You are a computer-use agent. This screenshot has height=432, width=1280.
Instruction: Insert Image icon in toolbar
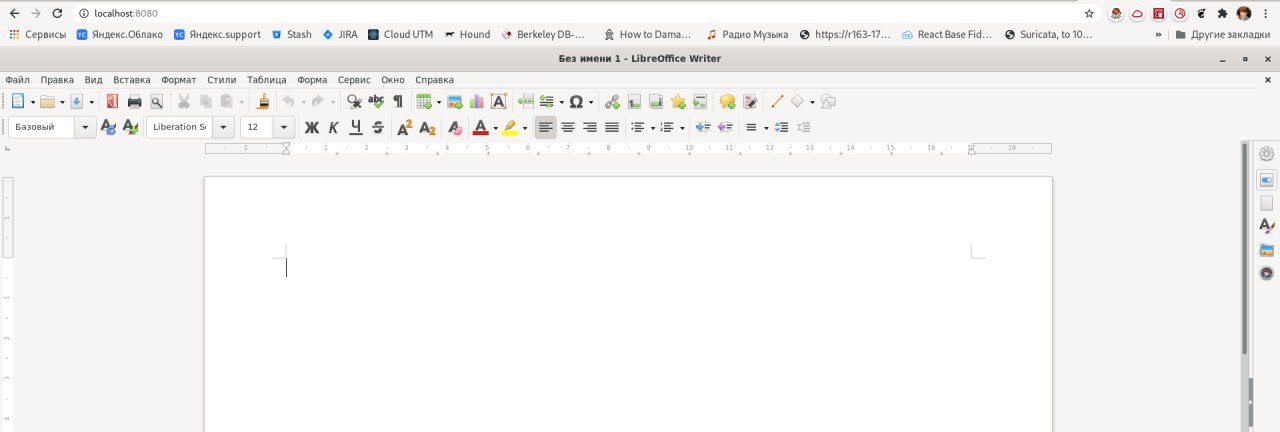point(454,101)
